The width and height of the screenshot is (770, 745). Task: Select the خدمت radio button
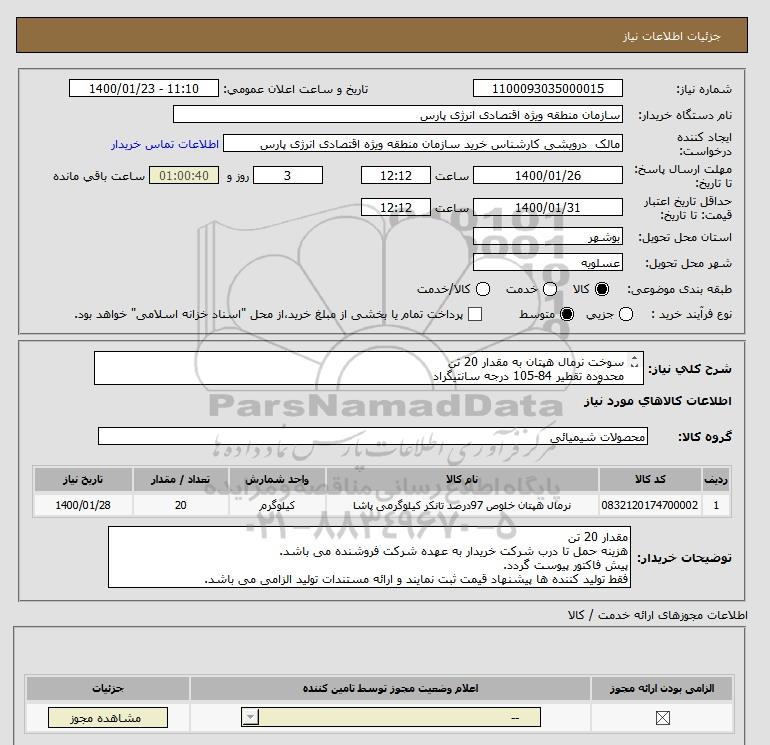tap(550, 289)
